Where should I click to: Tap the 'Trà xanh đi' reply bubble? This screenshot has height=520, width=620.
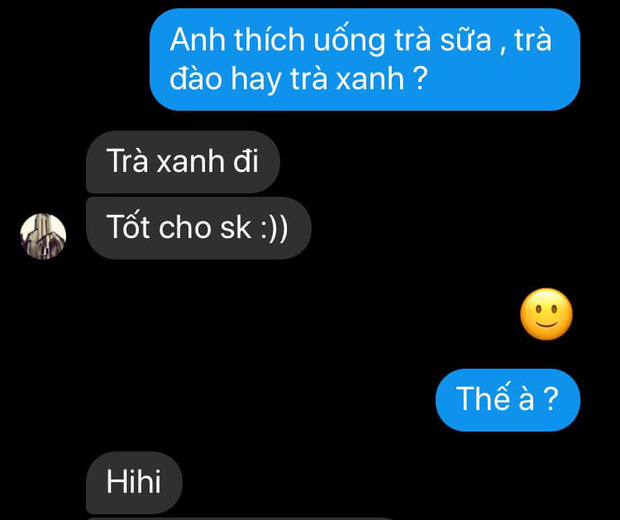183,162
